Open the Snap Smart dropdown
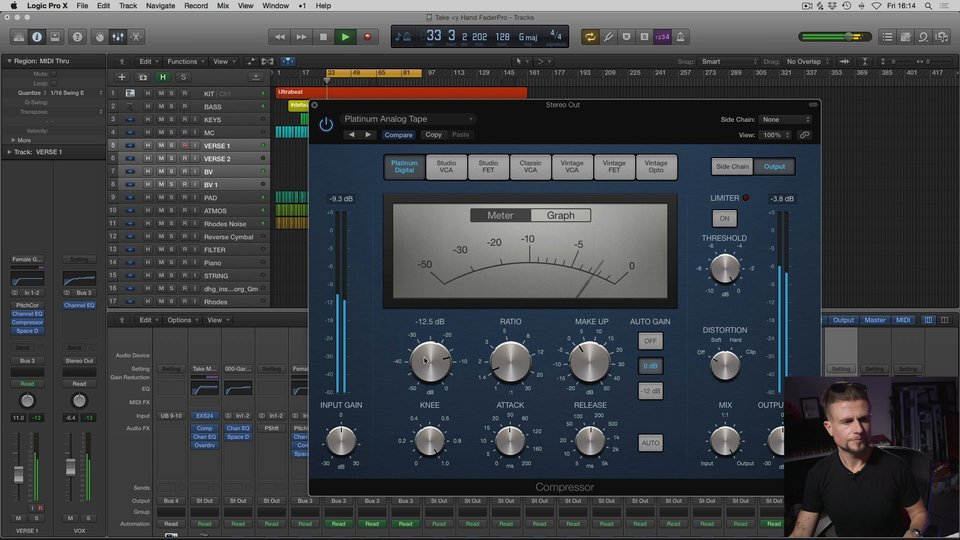This screenshot has width=960, height=540. 729,61
